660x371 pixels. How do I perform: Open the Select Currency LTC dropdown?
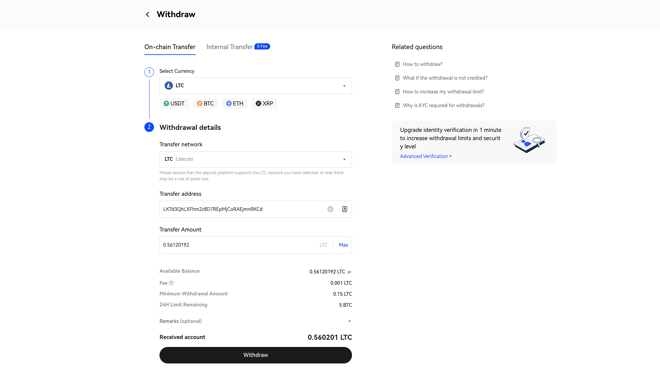[255, 86]
